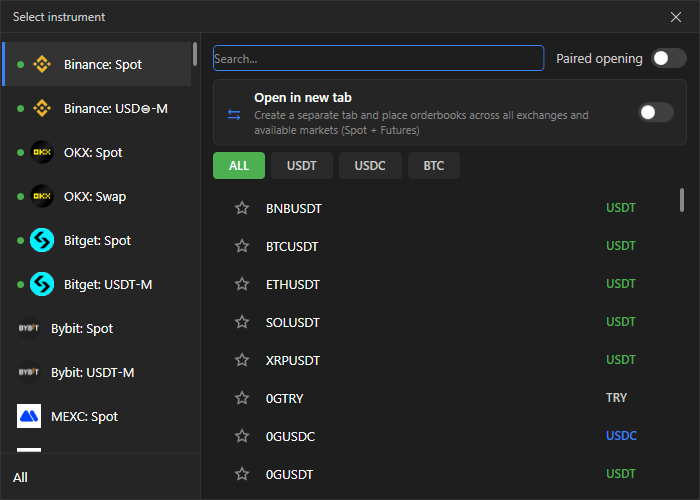Click the Bybit logo for Bybit: Spot
This screenshot has width=700, height=500.
(29, 328)
